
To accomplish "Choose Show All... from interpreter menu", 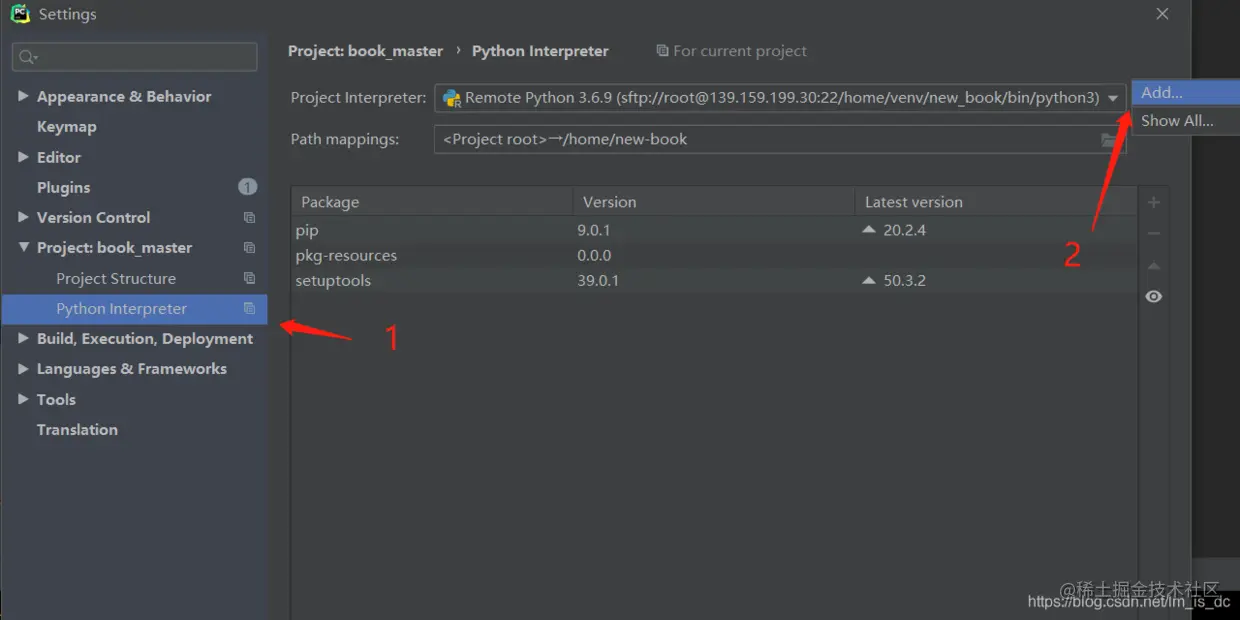I will (x=1186, y=121).
